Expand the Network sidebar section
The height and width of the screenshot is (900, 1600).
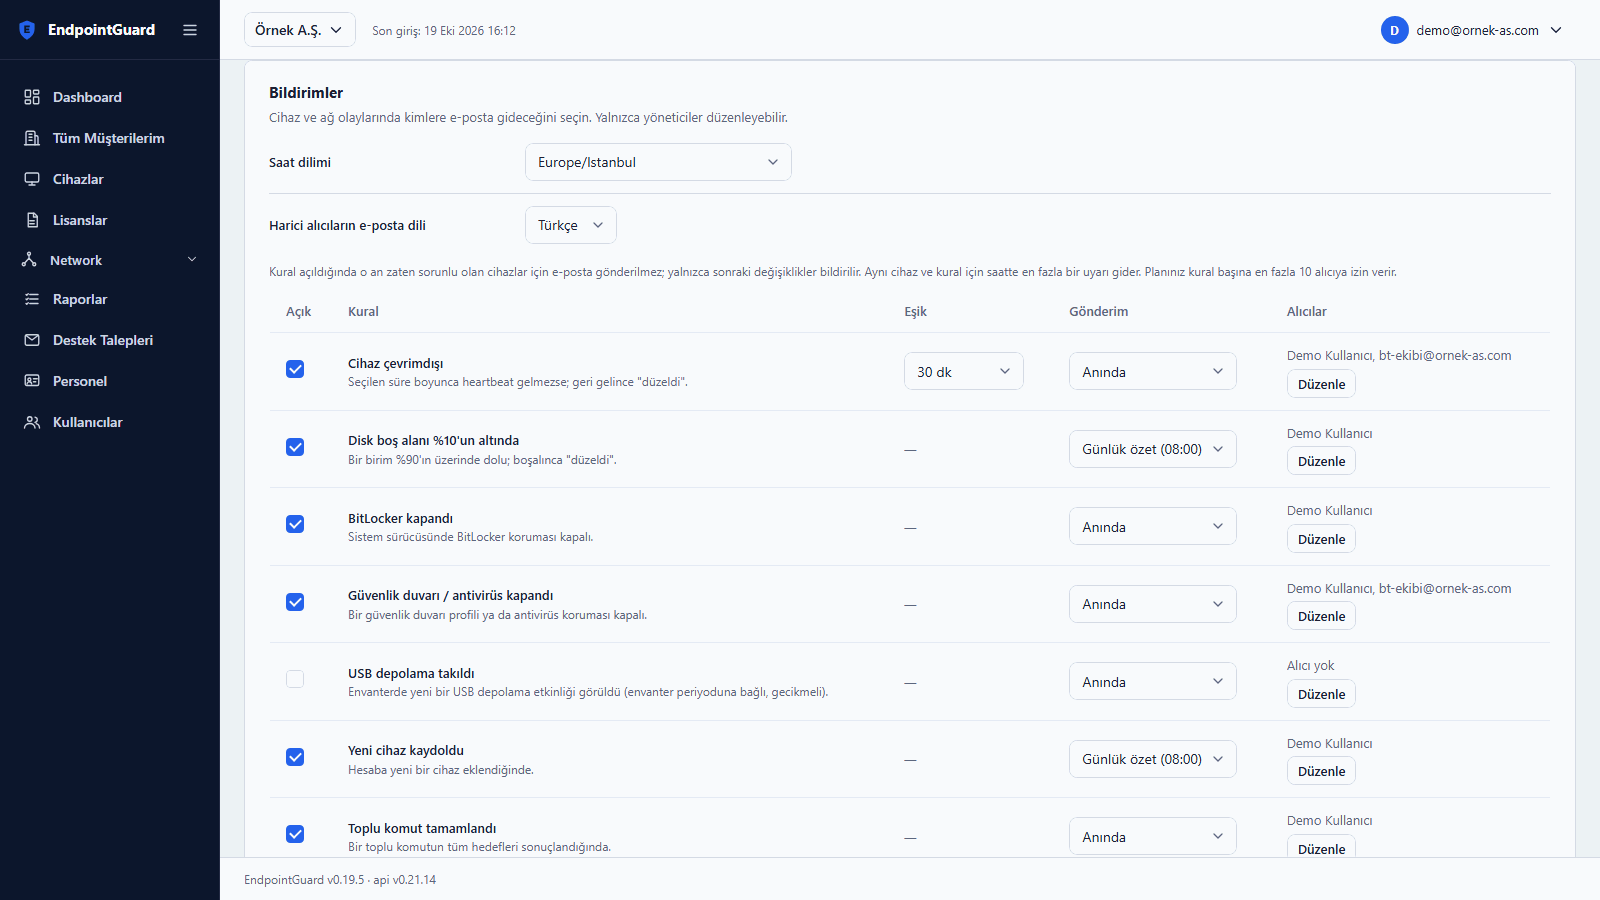110,260
